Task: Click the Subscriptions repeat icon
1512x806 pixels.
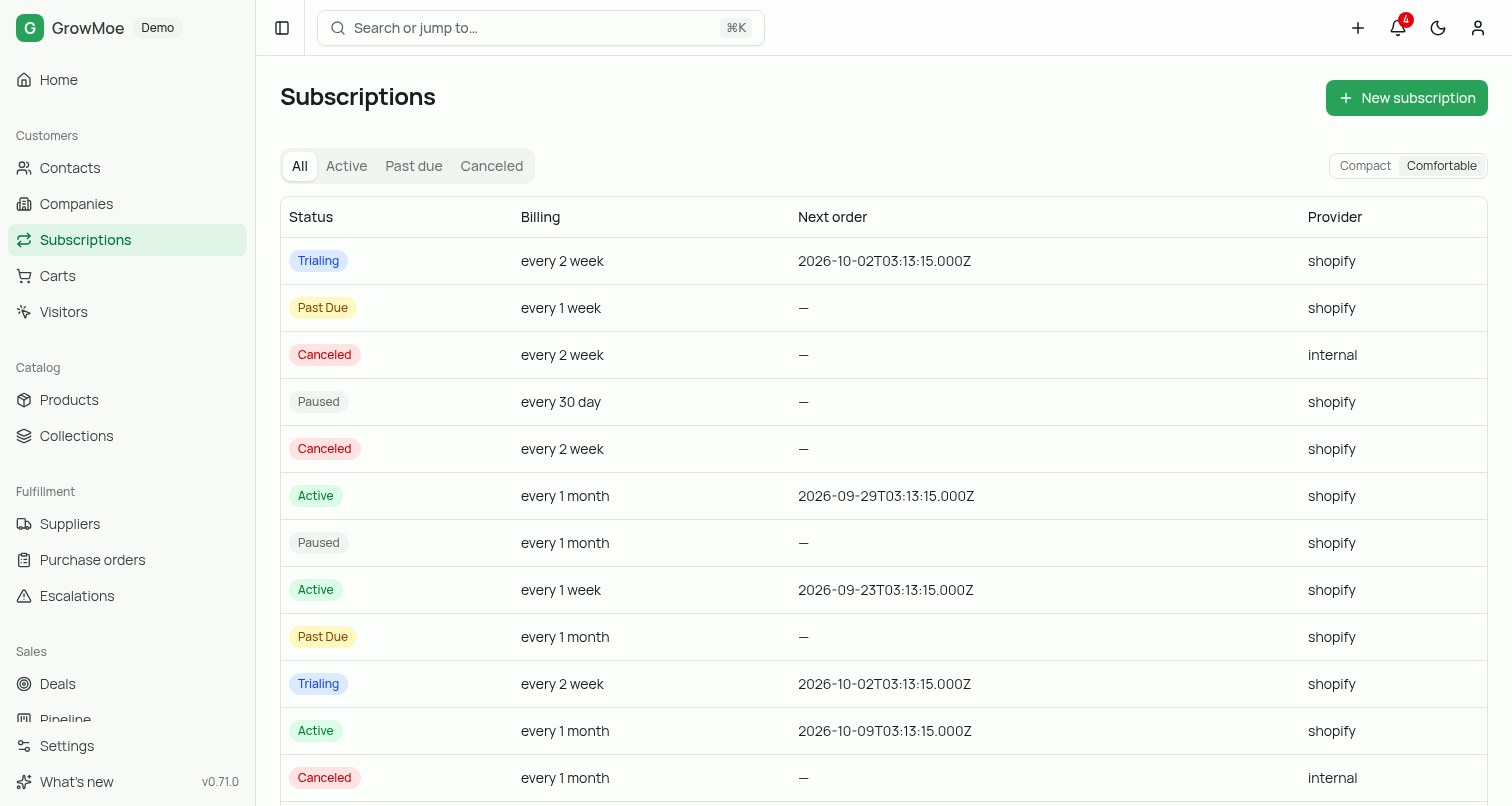Action: tap(24, 240)
